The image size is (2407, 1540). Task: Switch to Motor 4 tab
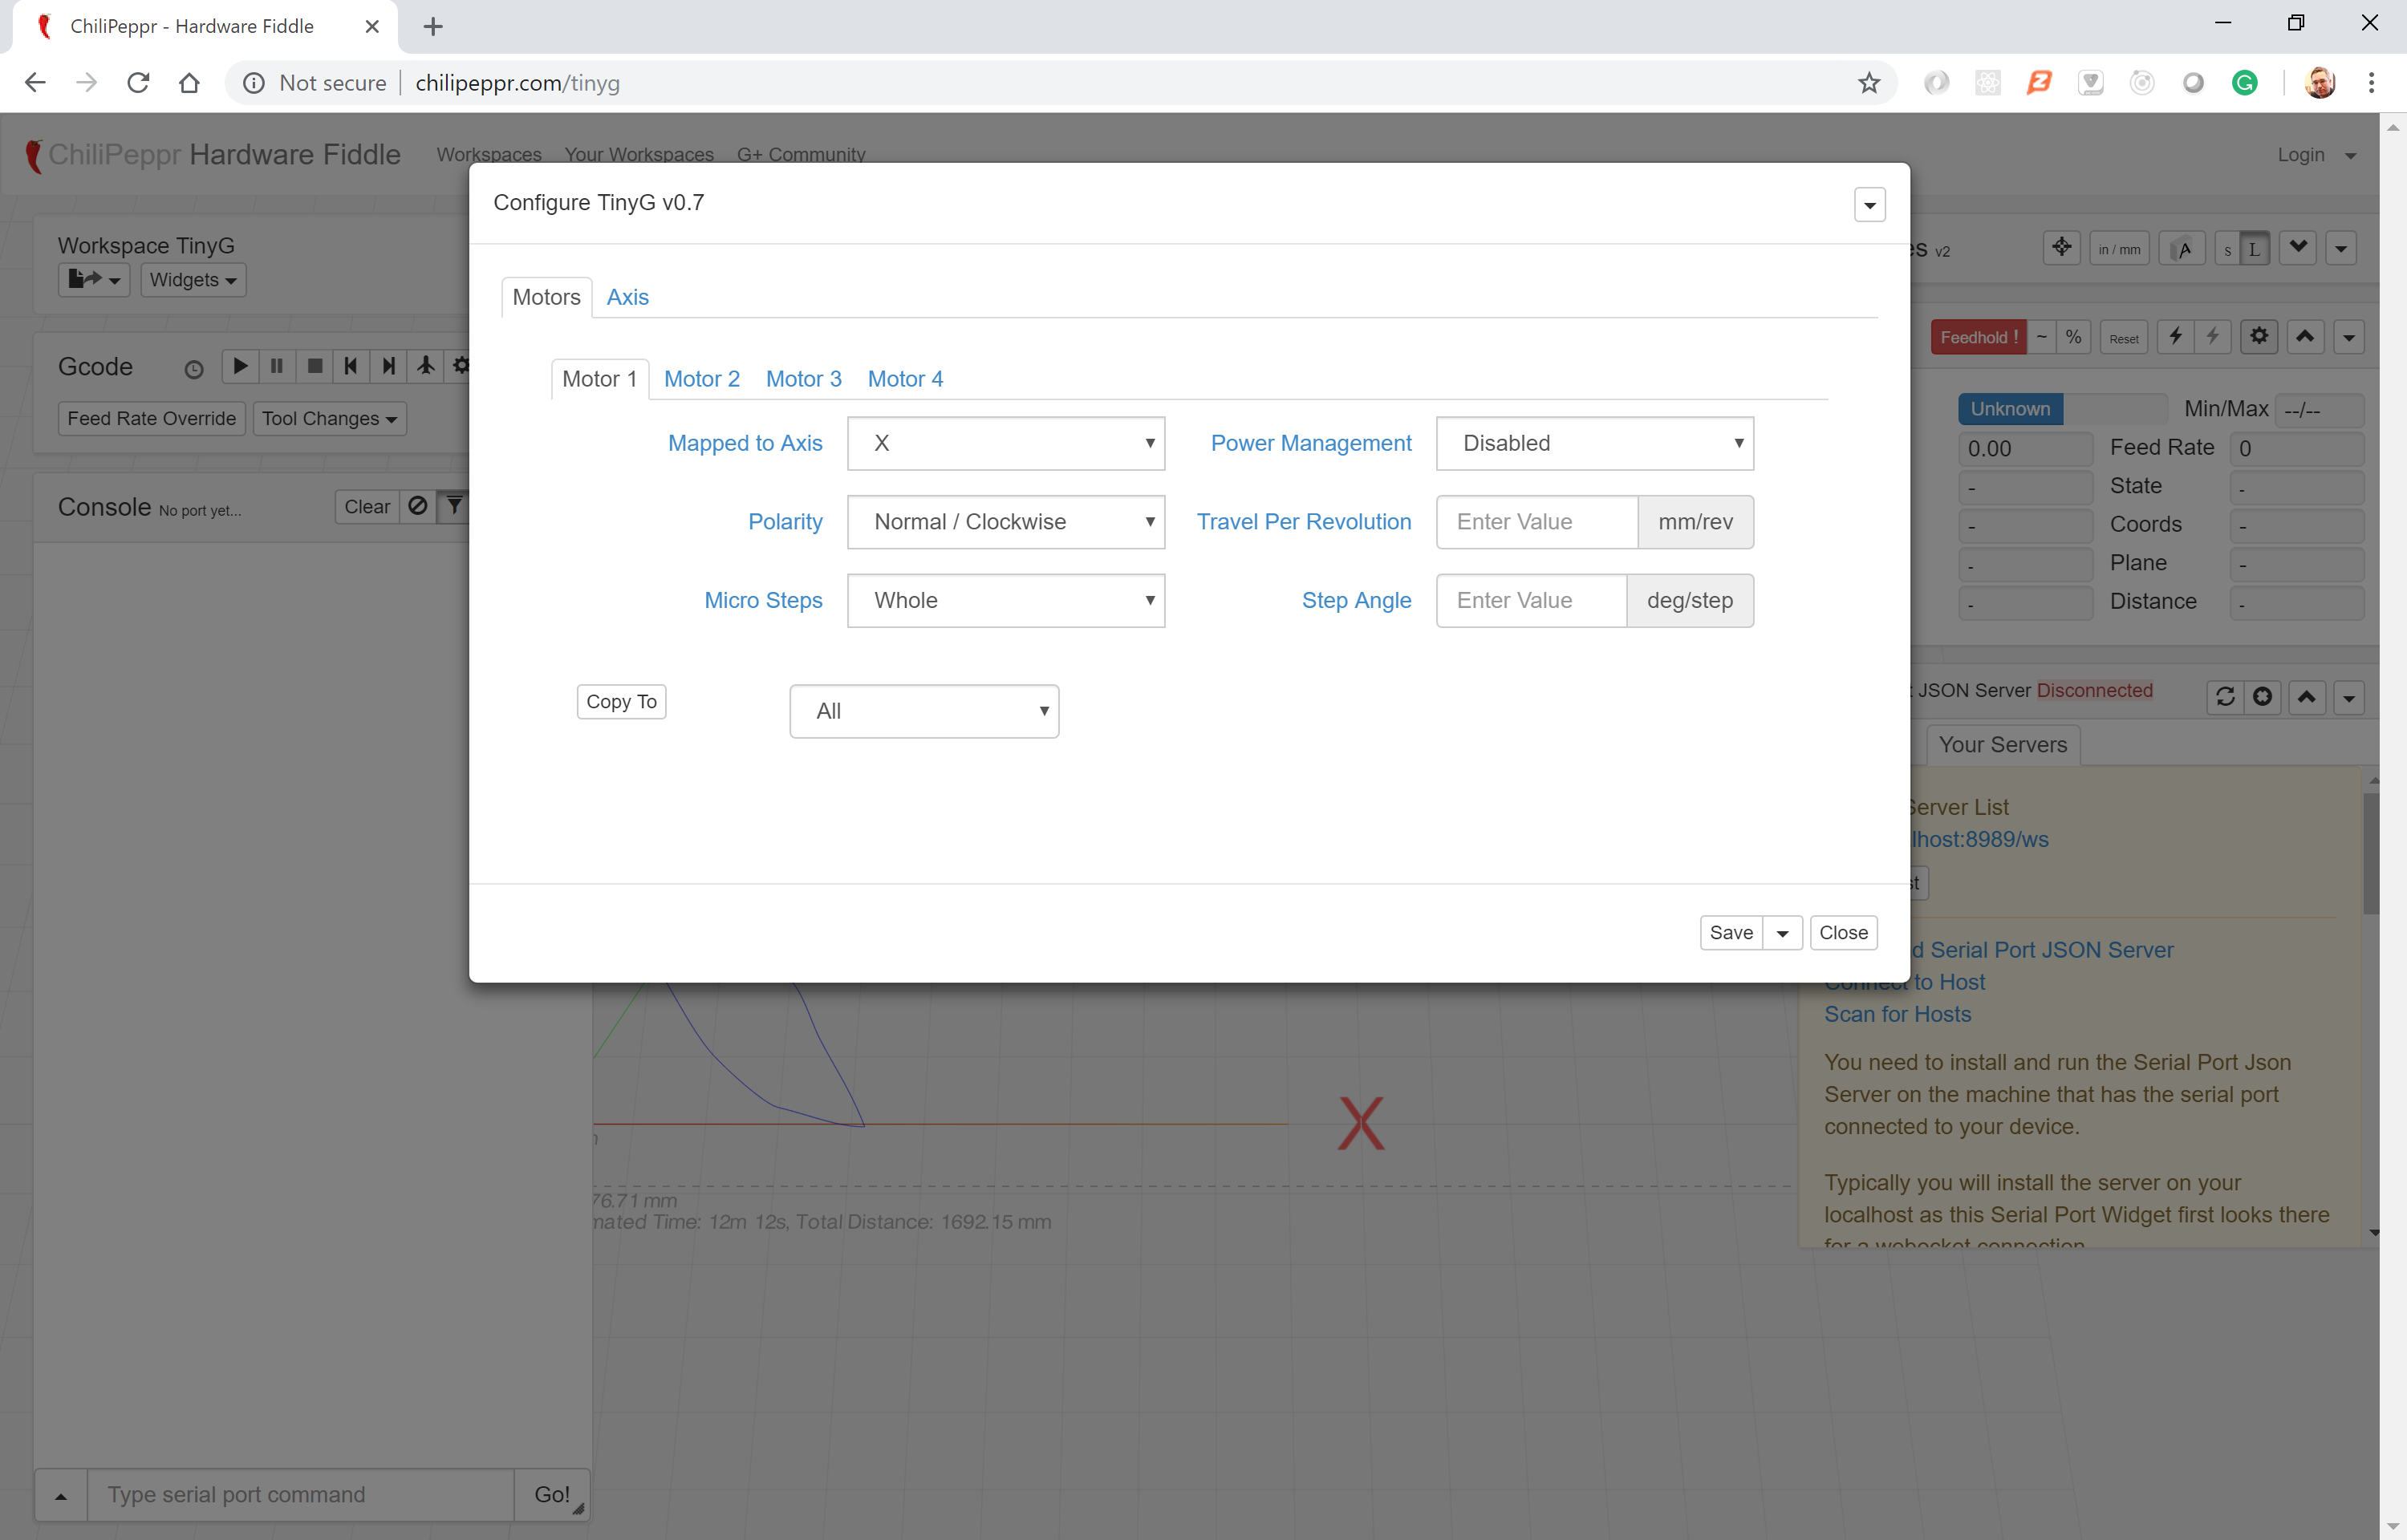click(905, 379)
